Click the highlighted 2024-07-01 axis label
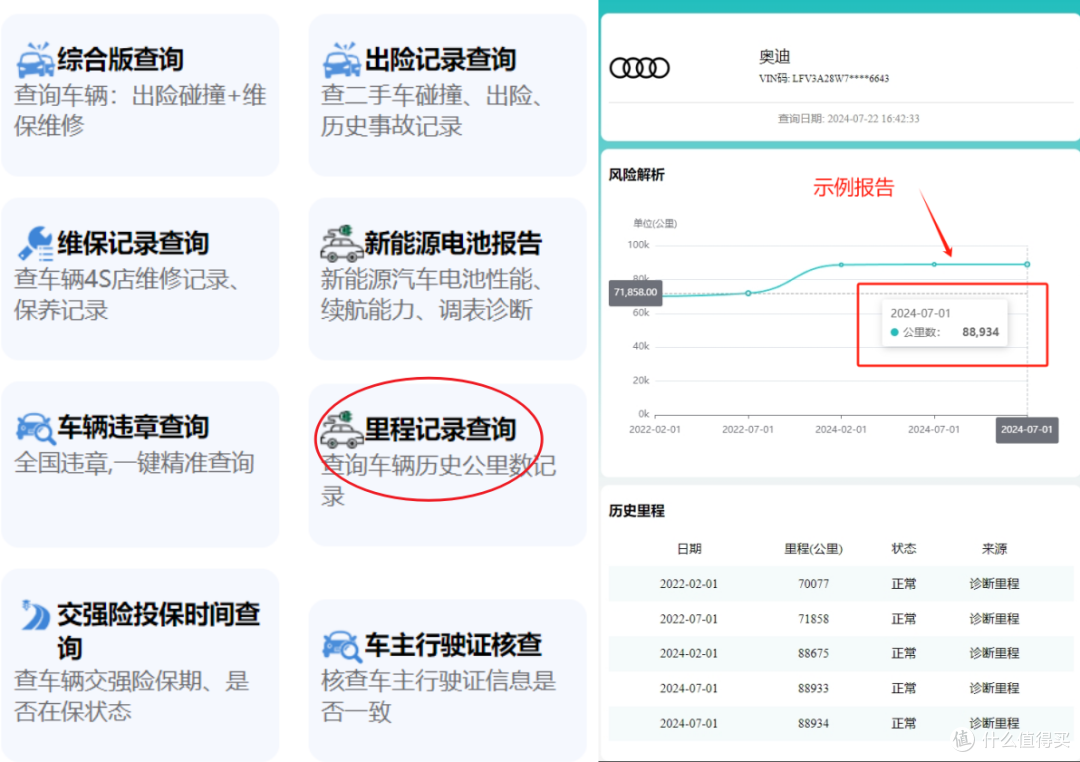The height and width of the screenshot is (762, 1080). click(x=1026, y=429)
